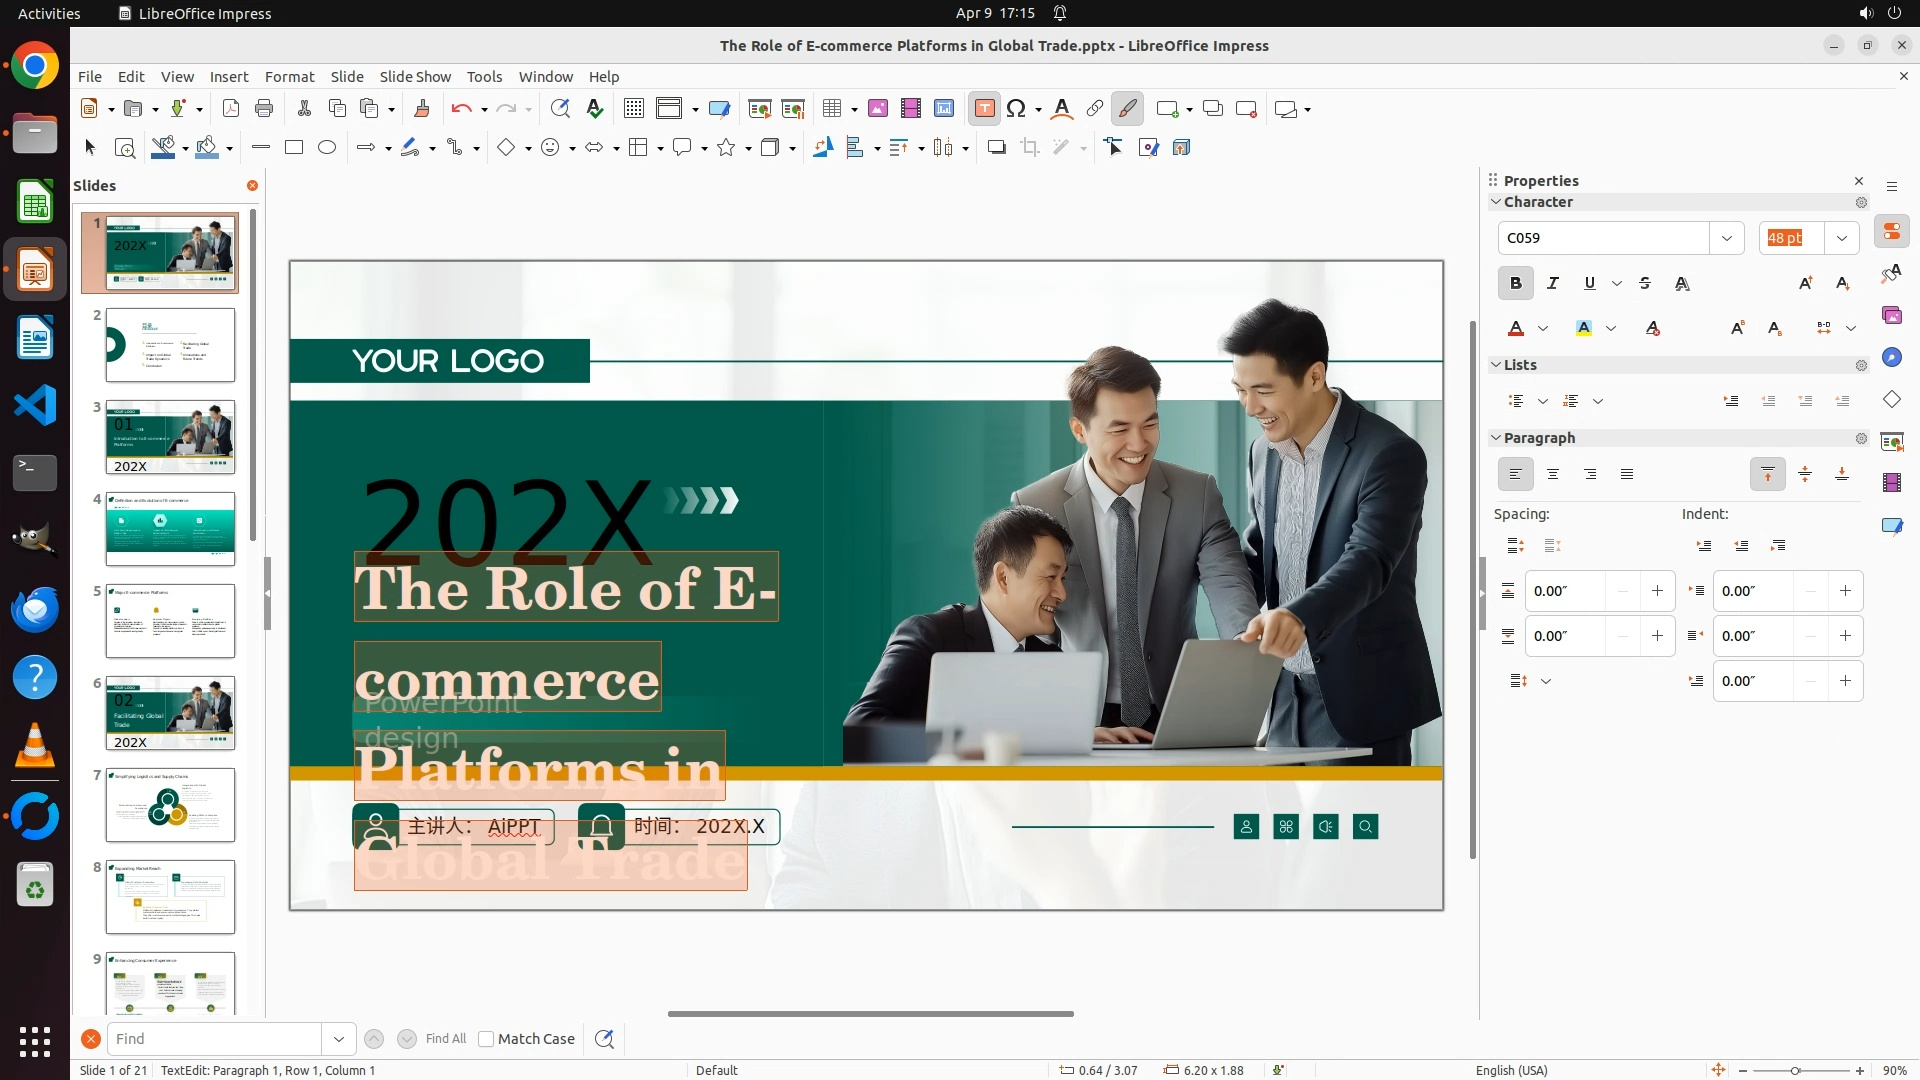1920x1080 pixels.
Task: Click the Insert Text Box toolbar icon
Action: click(x=984, y=109)
